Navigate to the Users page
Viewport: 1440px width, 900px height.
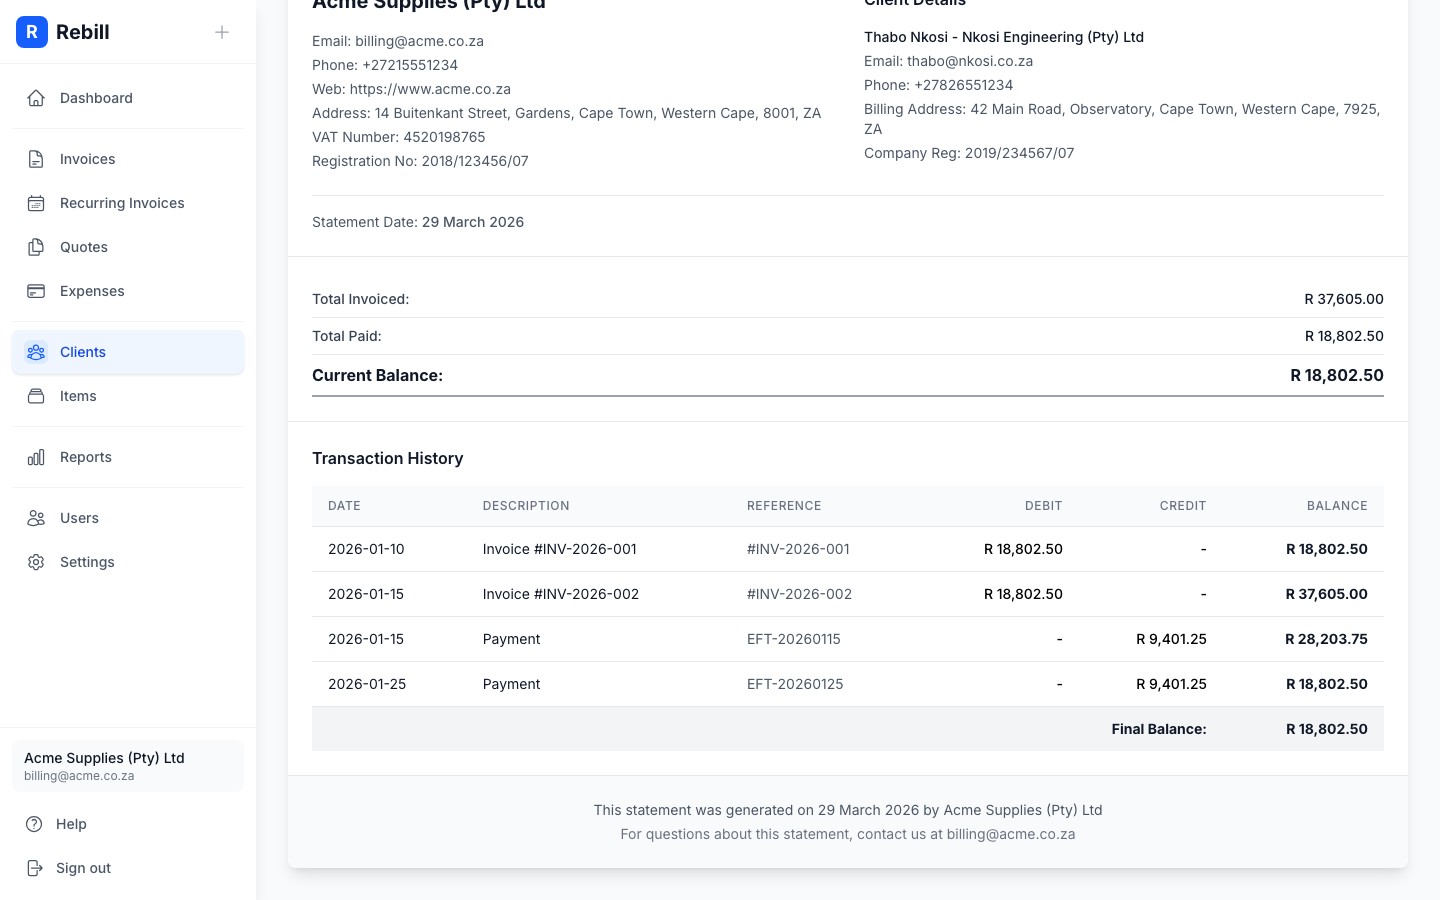pos(79,518)
